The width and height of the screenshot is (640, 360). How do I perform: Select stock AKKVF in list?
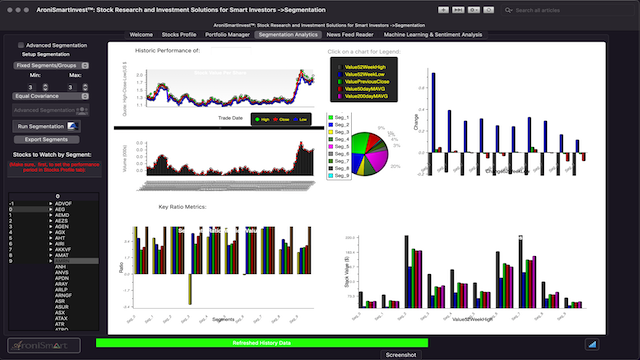pyautogui.click(x=63, y=249)
